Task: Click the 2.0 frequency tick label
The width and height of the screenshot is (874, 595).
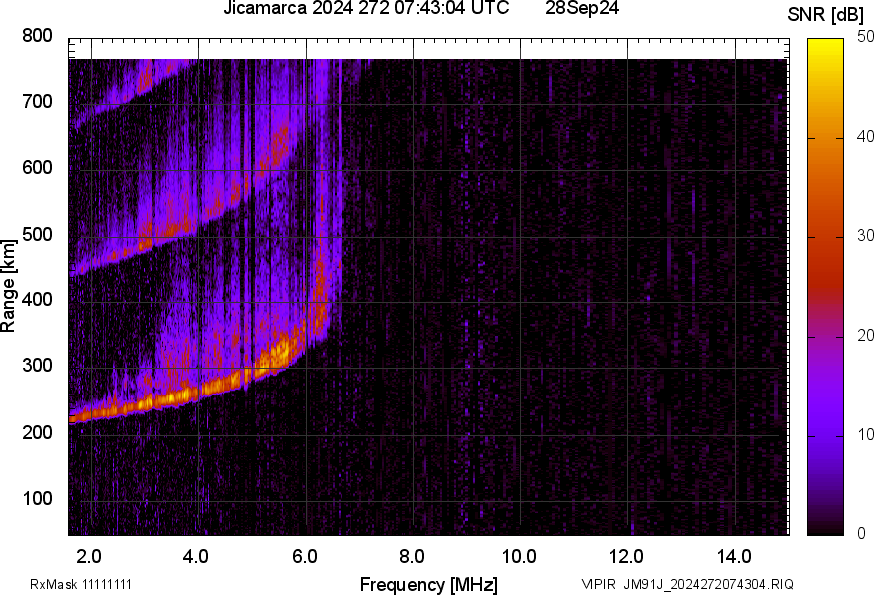Action: click(x=90, y=556)
